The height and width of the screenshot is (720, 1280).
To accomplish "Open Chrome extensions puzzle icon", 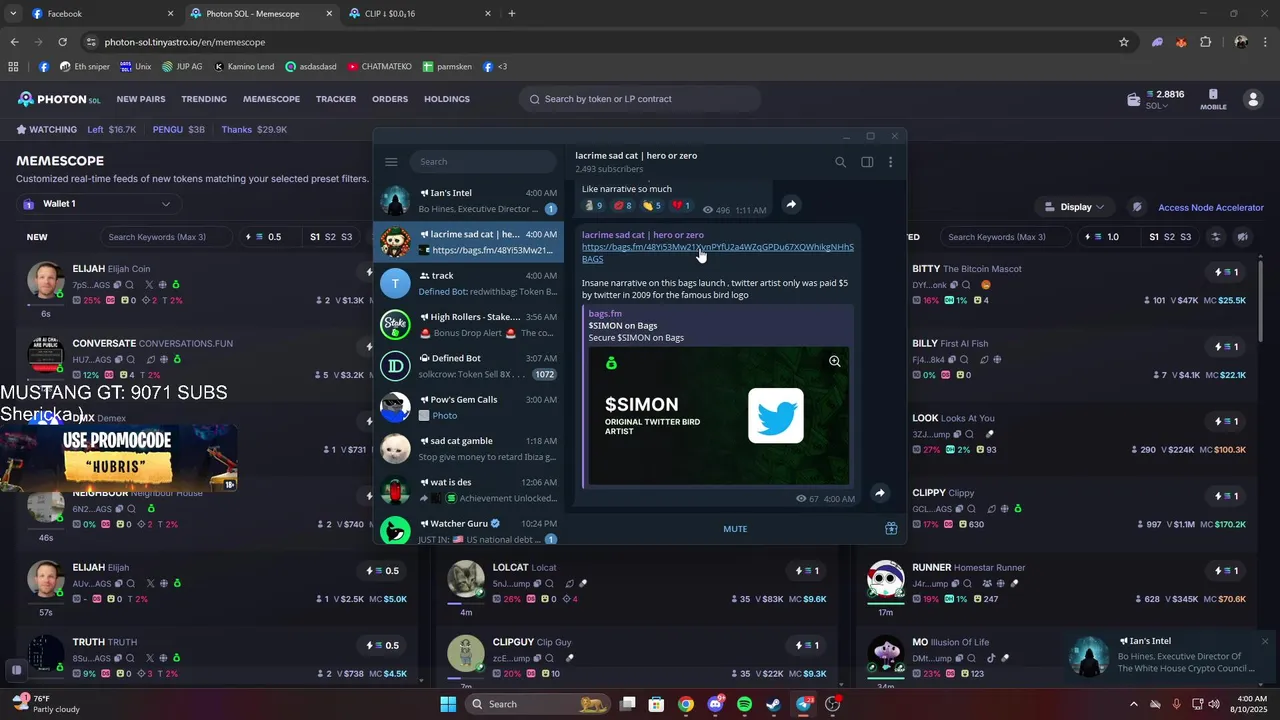I will point(1205,42).
